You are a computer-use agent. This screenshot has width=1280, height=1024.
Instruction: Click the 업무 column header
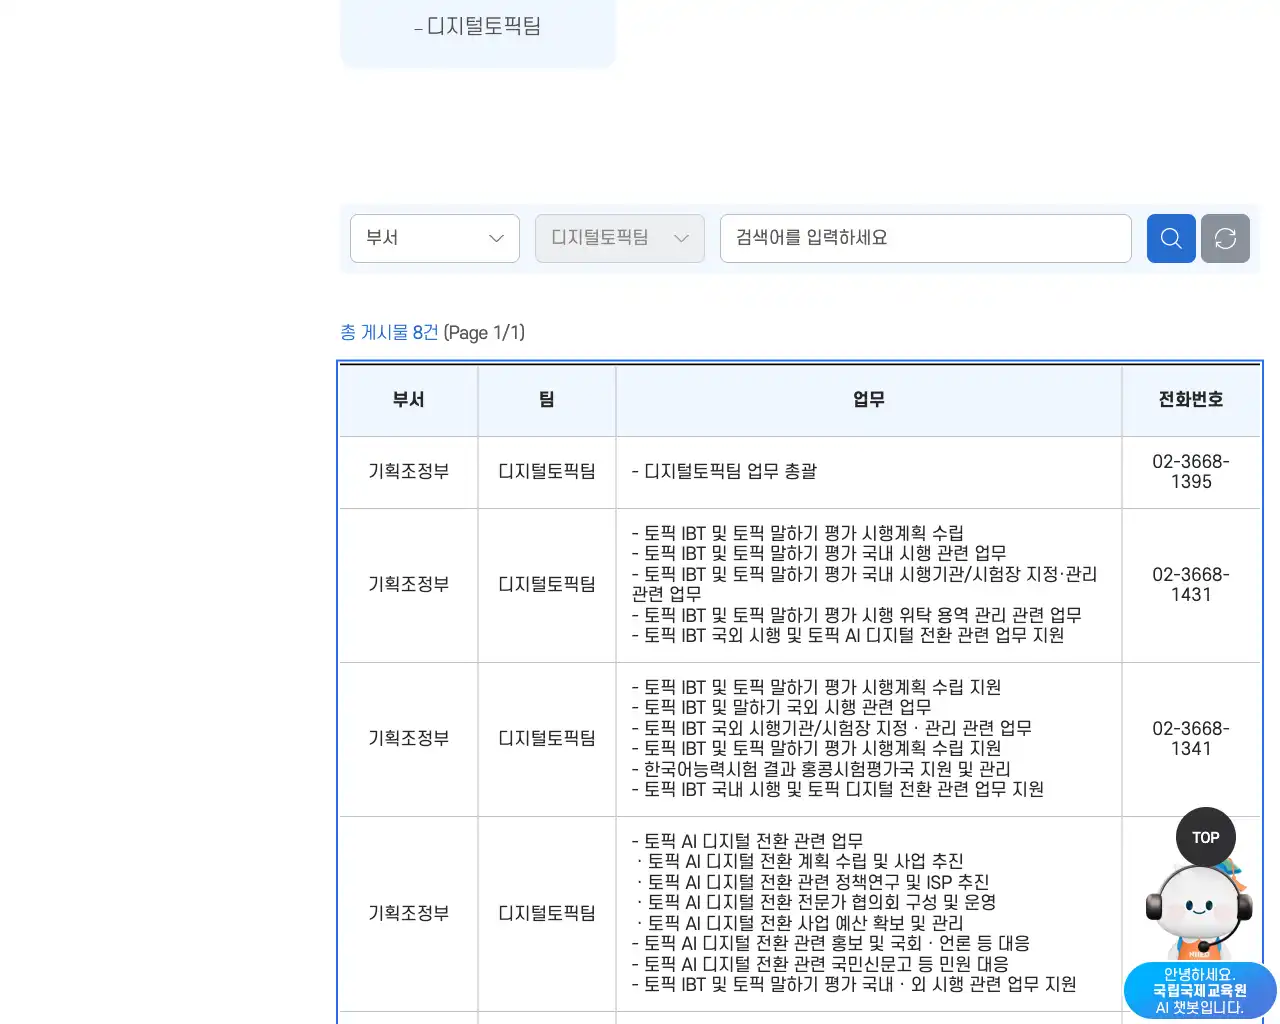869,400
